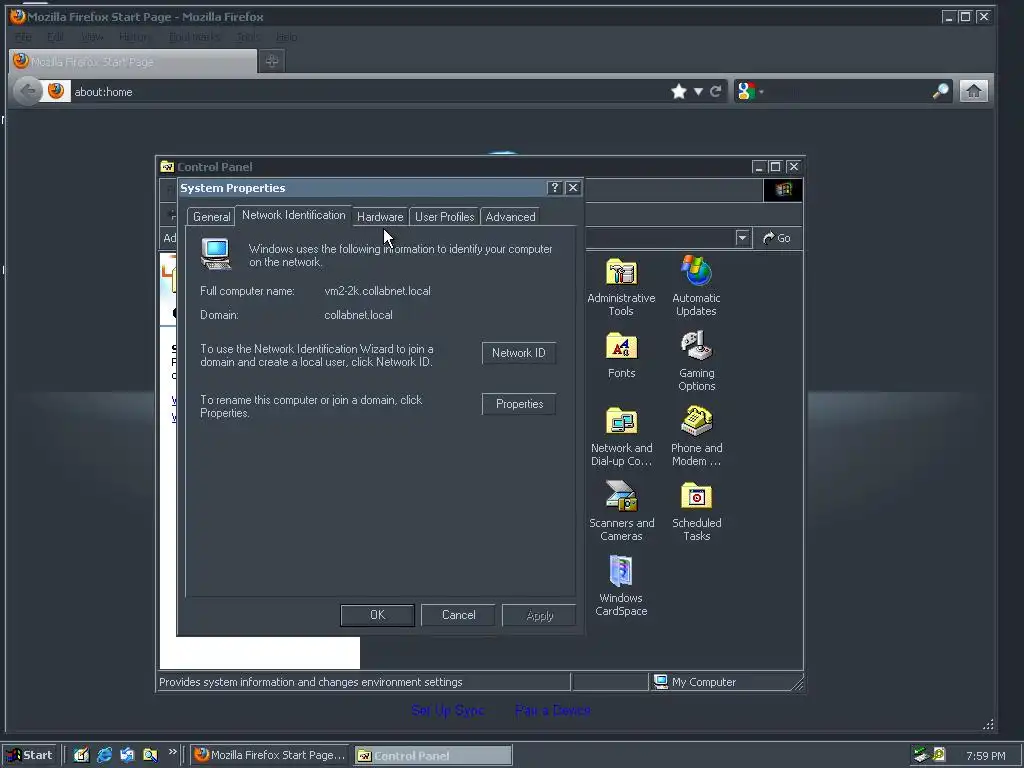Click Cancel in System Properties
The width and height of the screenshot is (1024, 768).
pos(458,615)
